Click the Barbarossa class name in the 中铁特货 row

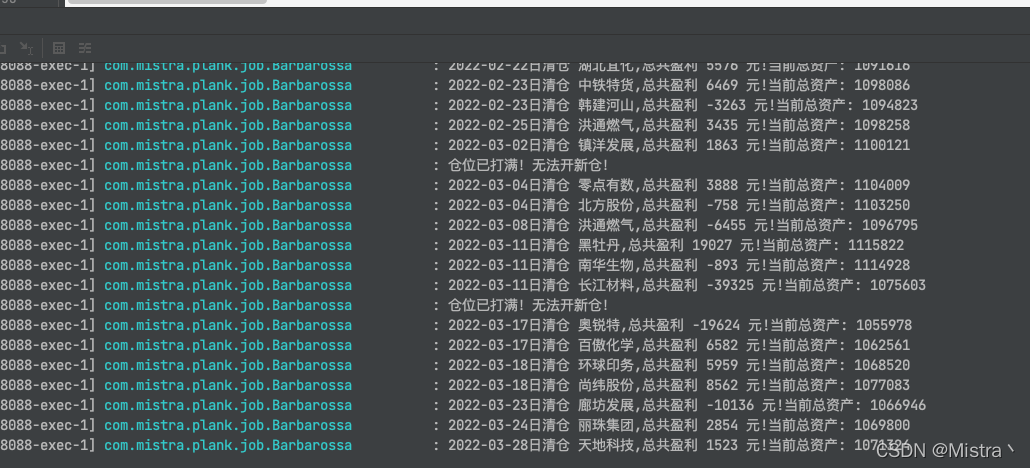coord(312,85)
